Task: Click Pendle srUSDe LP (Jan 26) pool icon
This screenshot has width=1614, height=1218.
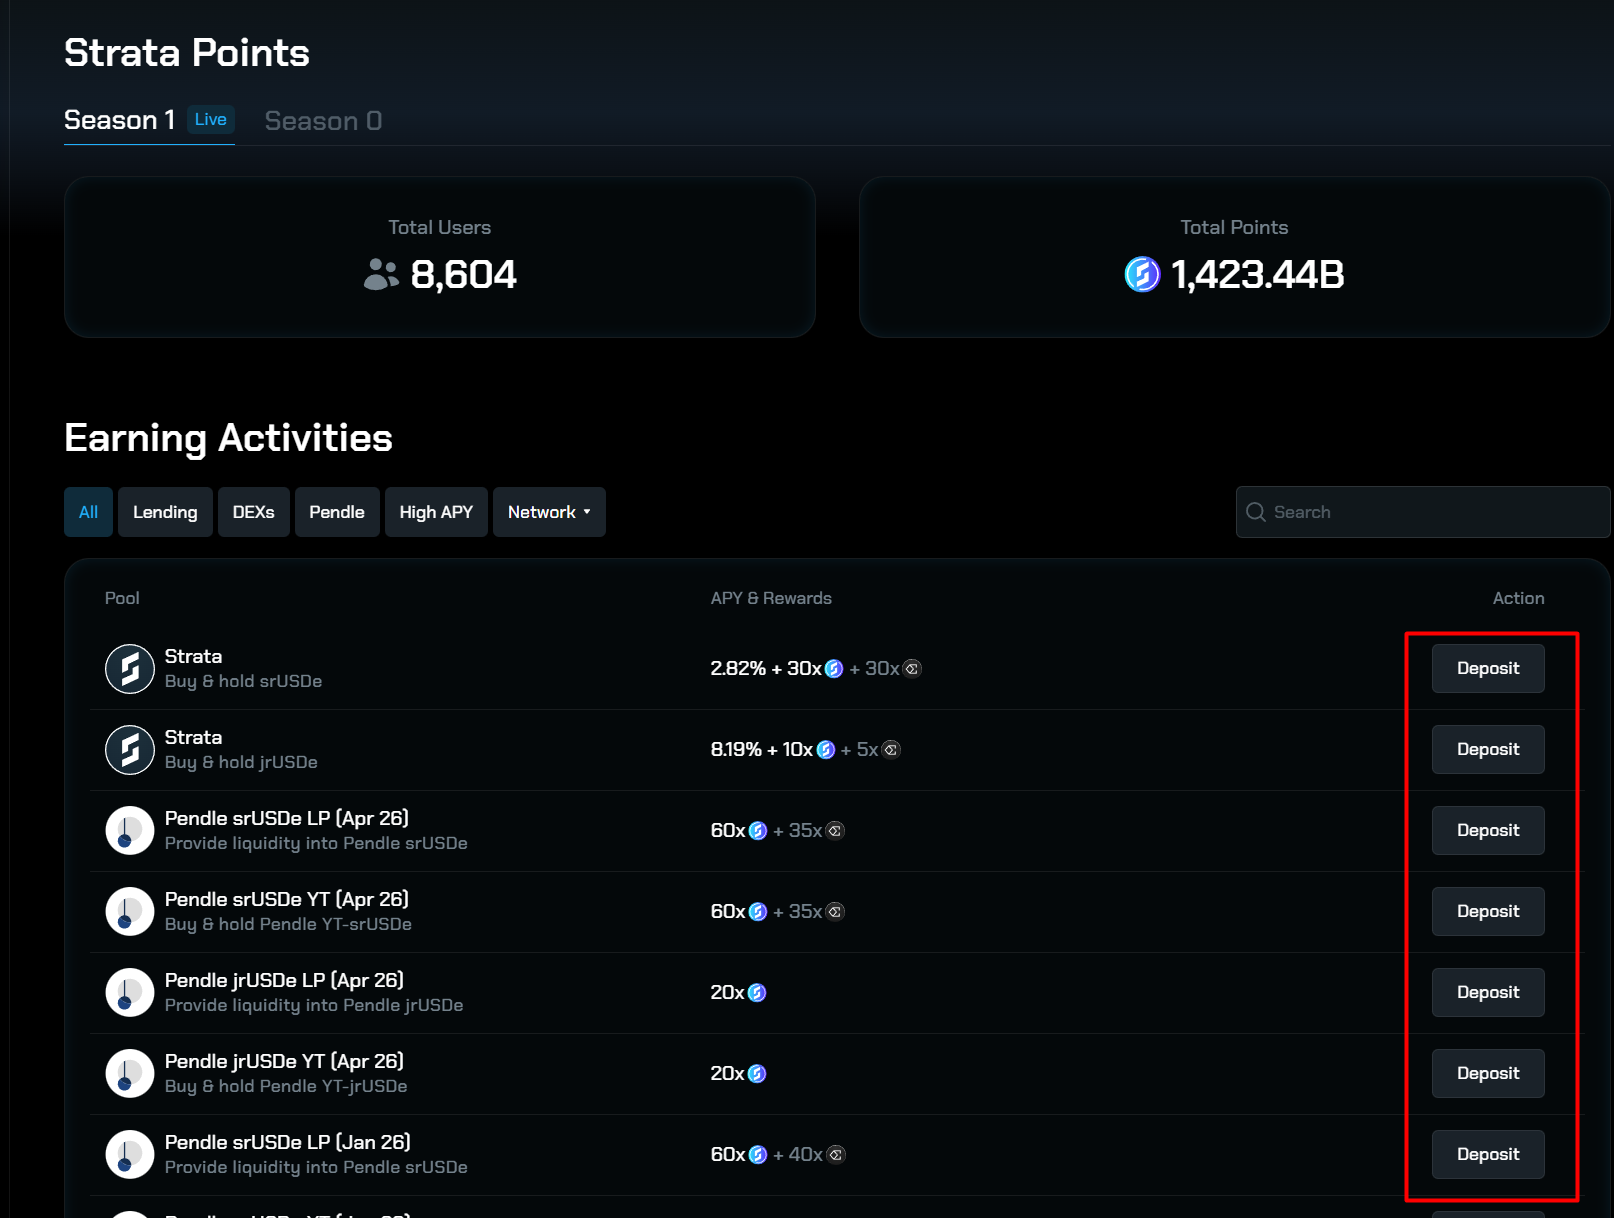Action: (130, 1155)
